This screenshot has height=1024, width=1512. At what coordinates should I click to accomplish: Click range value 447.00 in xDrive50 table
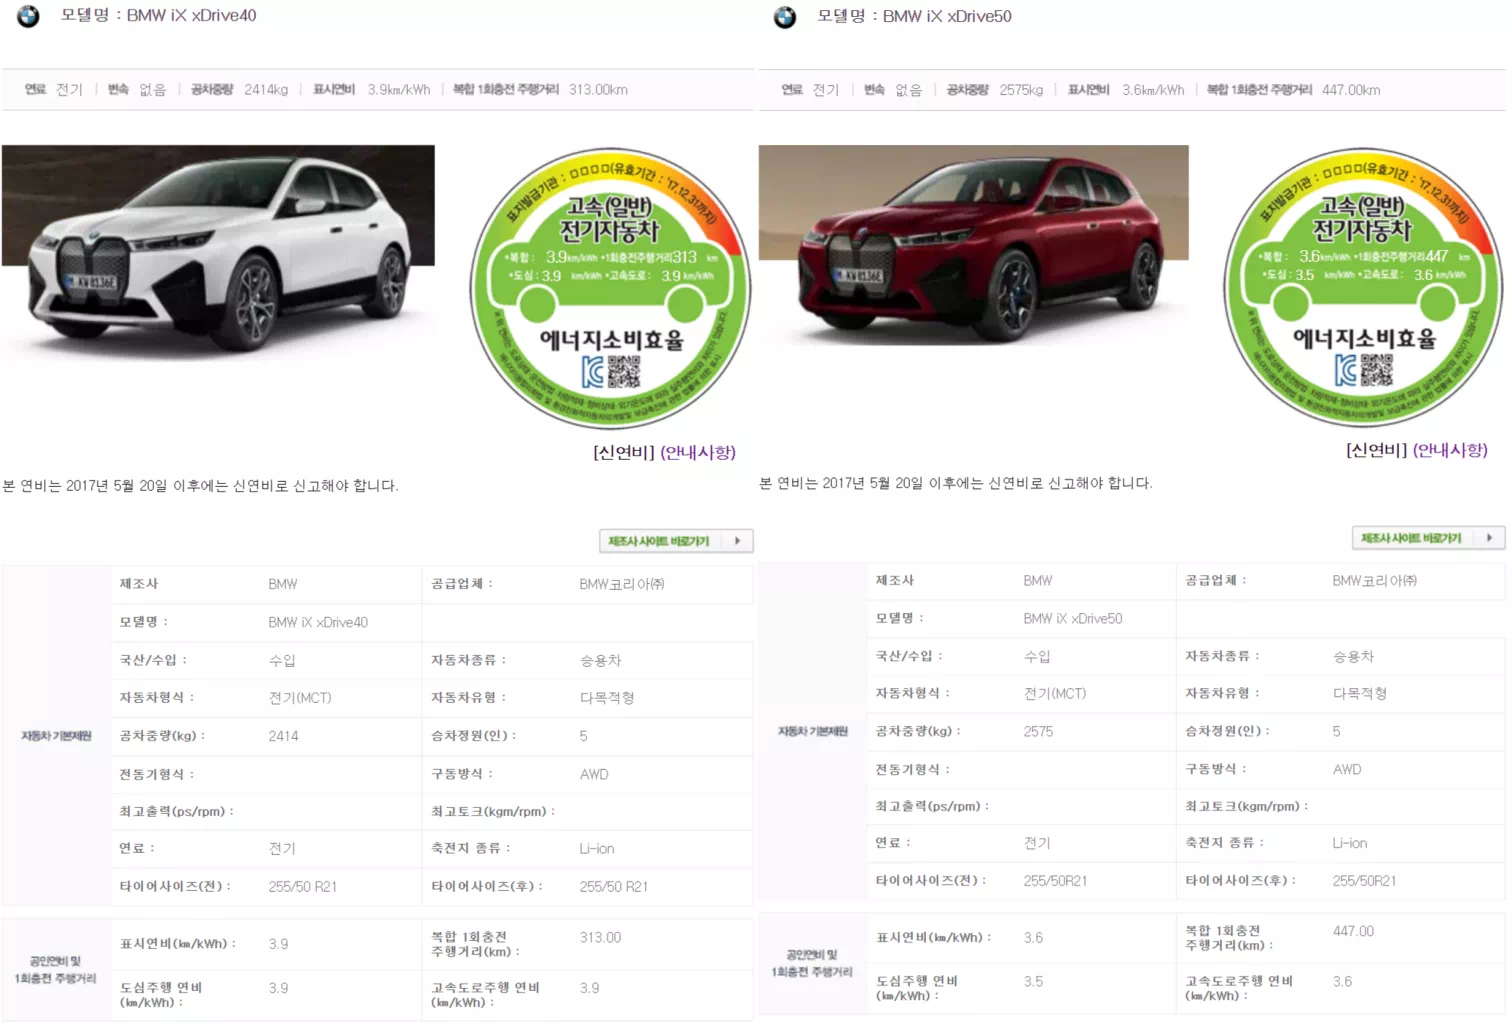click(1353, 931)
